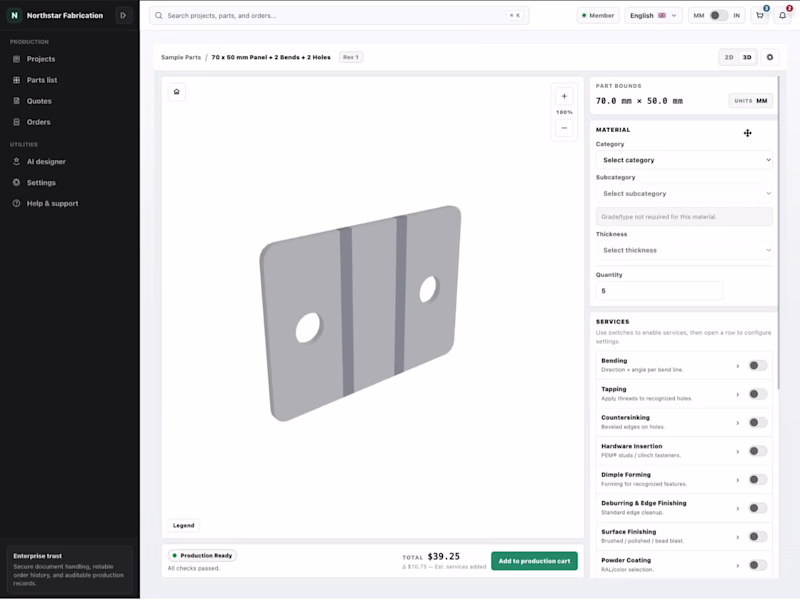Click the Rev 1 badge
The width and height of the screenshot is (800, 600).
[351, 57]
